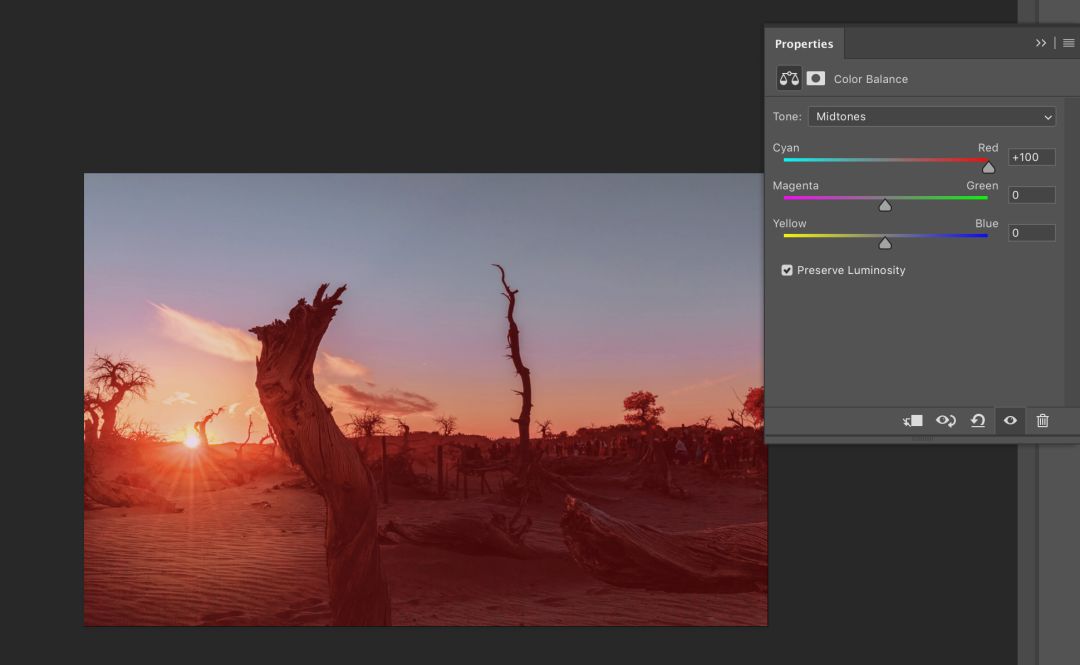Click the sunset desert image canvas
The image size is (1080, 665).
[x=425, y=400]
